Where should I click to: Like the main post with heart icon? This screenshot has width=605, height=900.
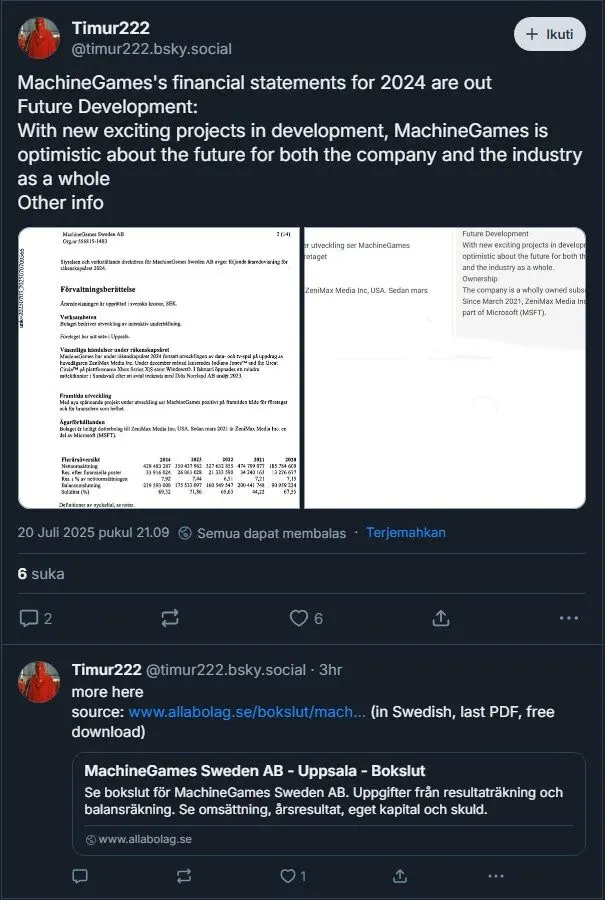[x=299, y=618]
